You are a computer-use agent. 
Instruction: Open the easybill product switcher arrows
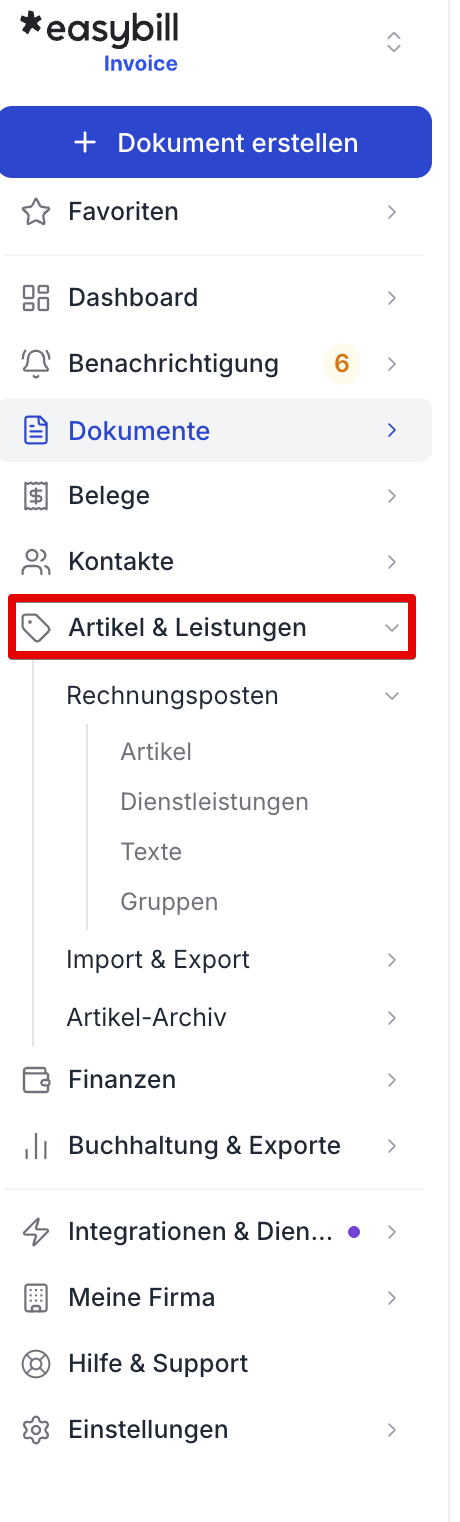tap(394, 42)
